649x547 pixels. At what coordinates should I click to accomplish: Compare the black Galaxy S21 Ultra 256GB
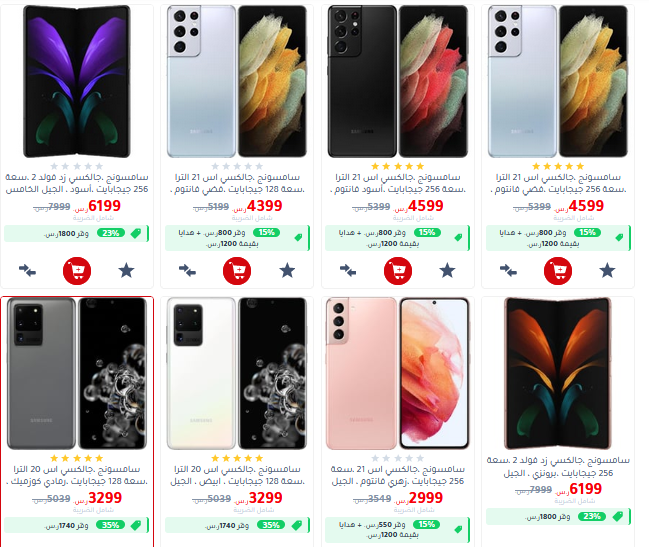[x=348, y=271]
